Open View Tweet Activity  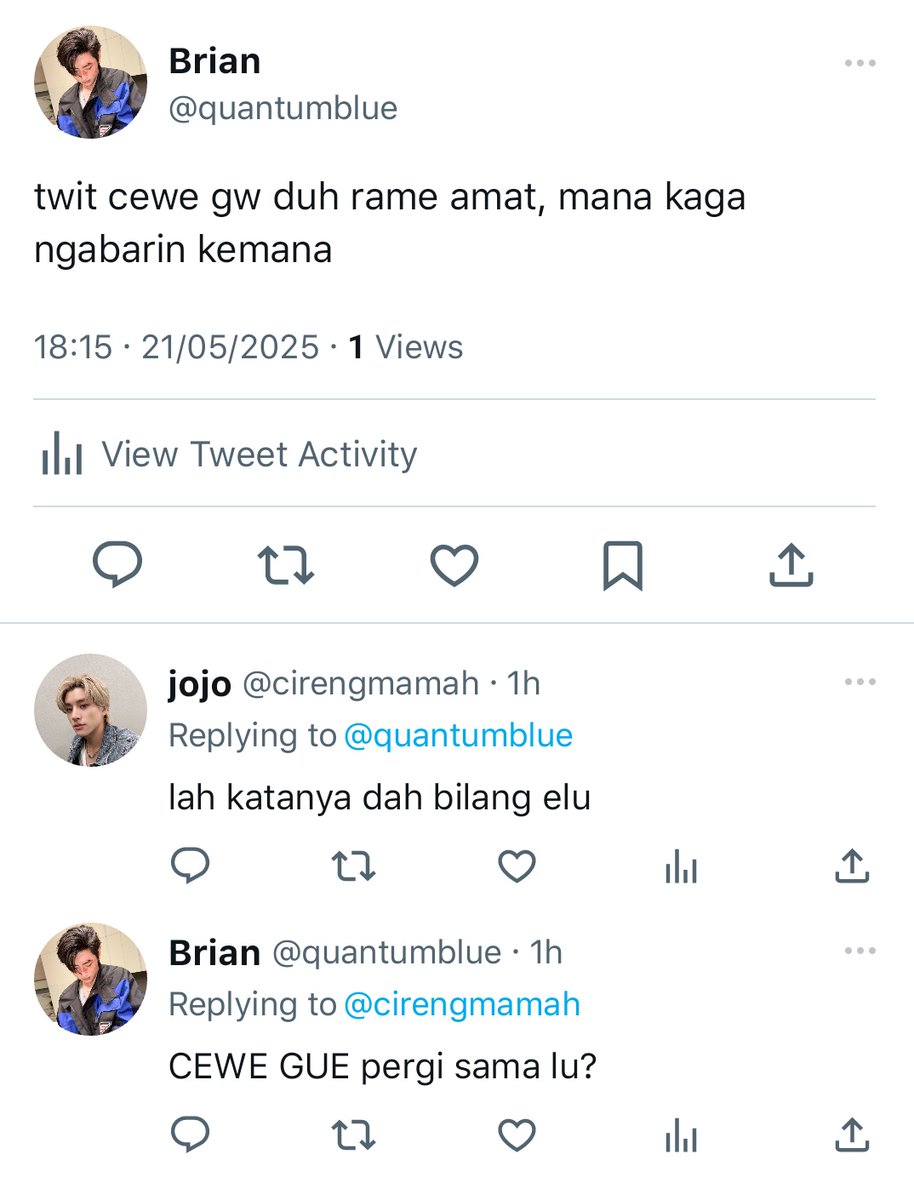pyautogui.click(x=229, y=455)
